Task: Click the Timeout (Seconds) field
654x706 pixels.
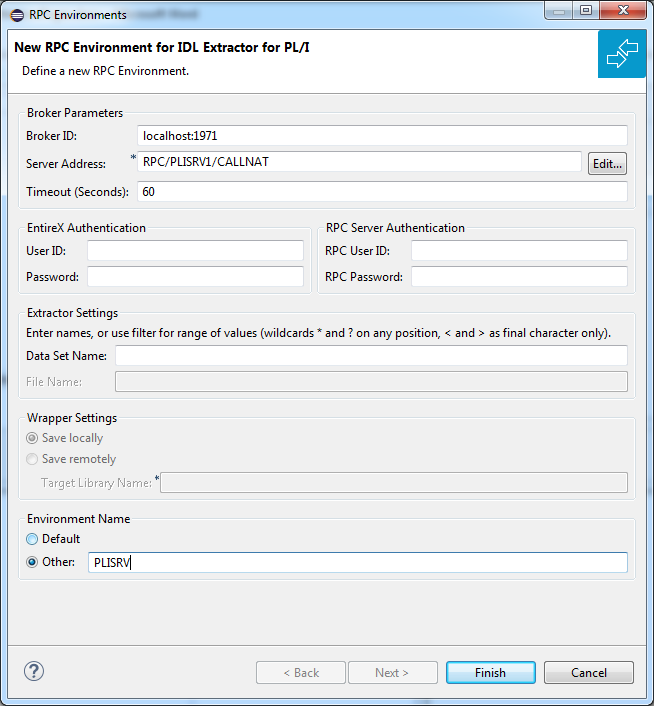Action: 382,192
